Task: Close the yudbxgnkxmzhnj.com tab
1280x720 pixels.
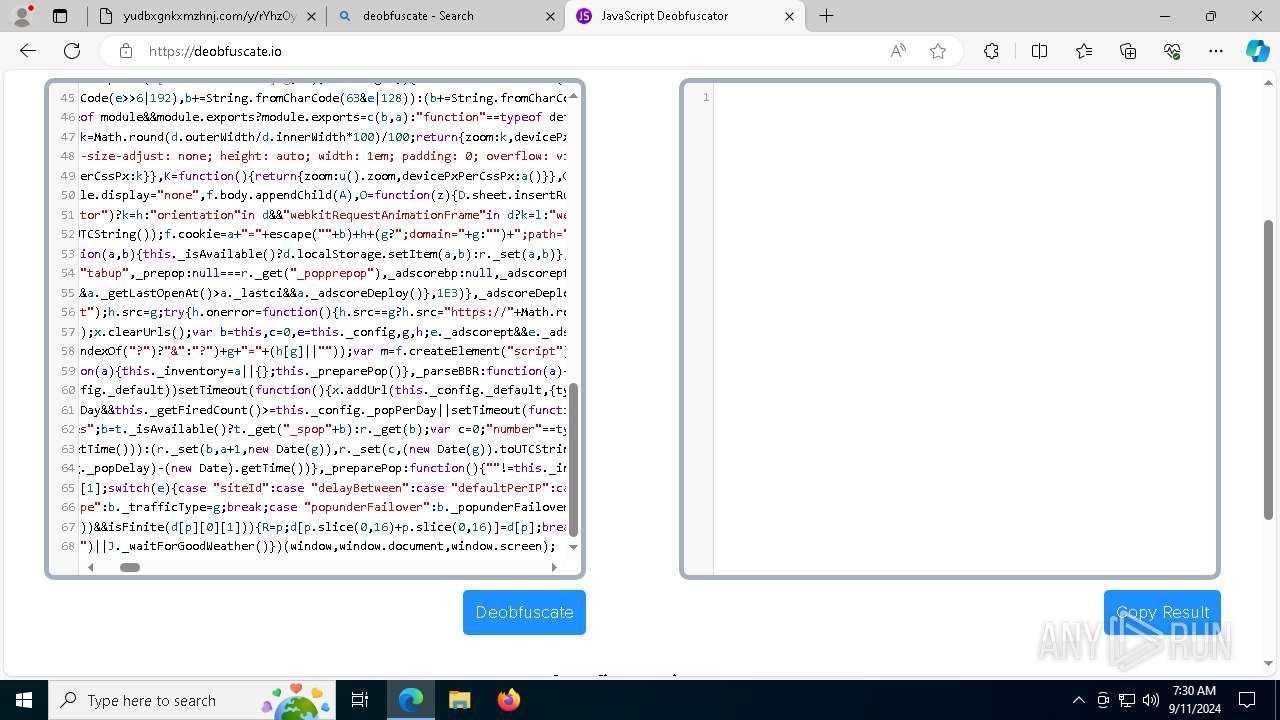Action: click(x=312, y=16)
